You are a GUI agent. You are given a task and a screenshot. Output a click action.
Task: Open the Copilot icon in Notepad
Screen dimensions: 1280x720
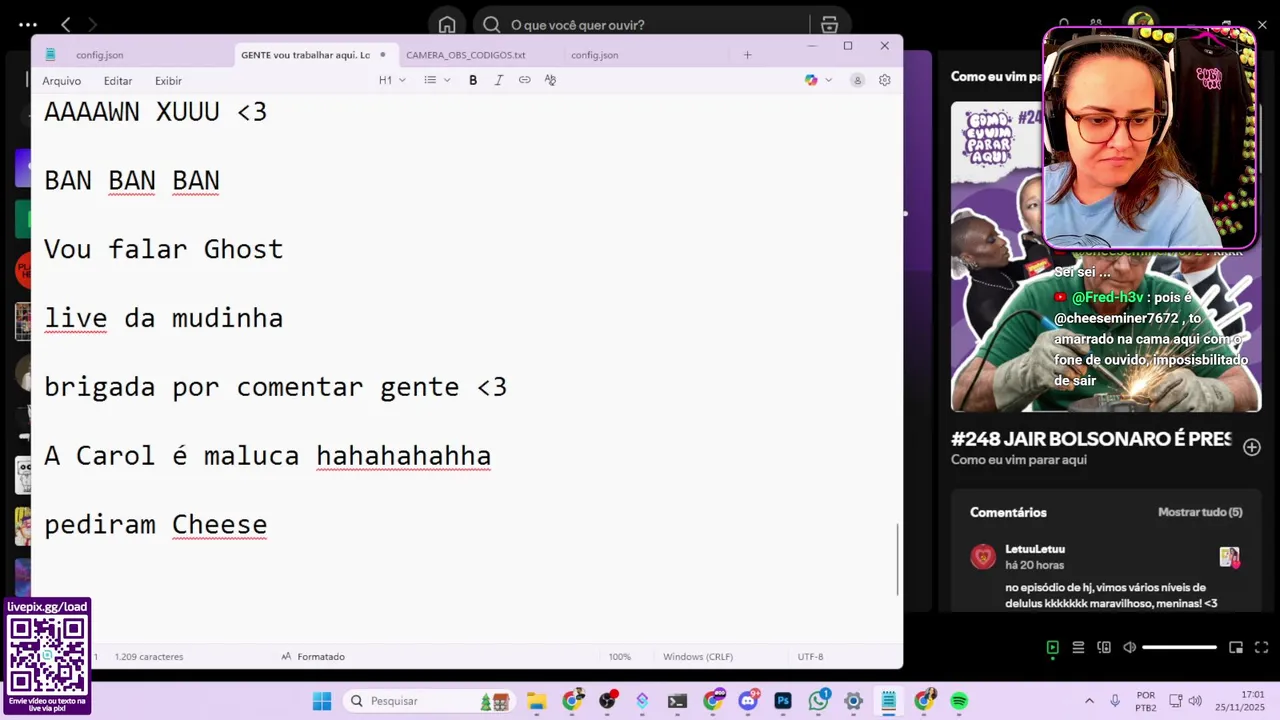[x=811, y=80]
